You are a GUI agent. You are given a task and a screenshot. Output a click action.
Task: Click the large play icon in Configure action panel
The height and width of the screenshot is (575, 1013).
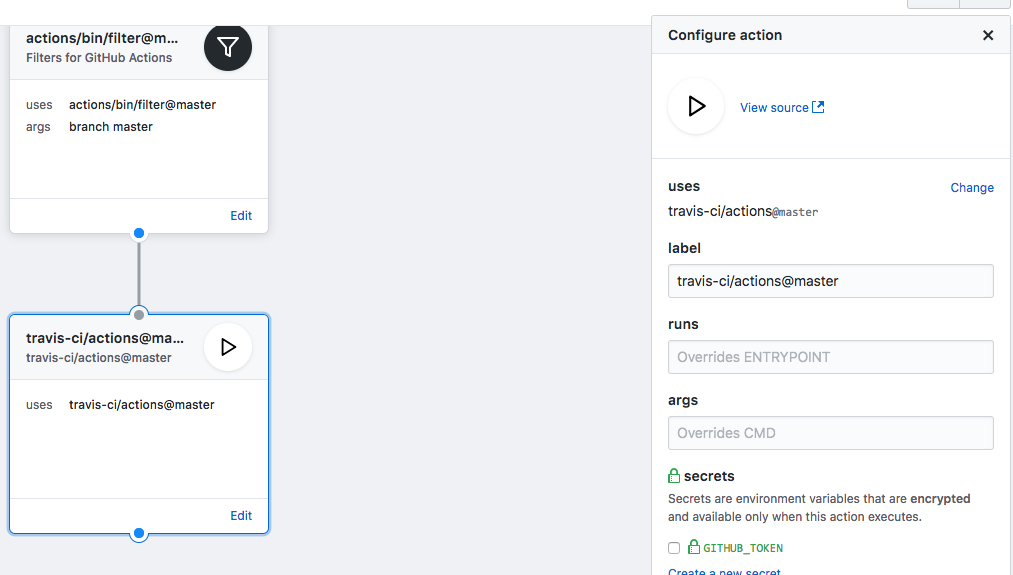click(x=696, y=106)
